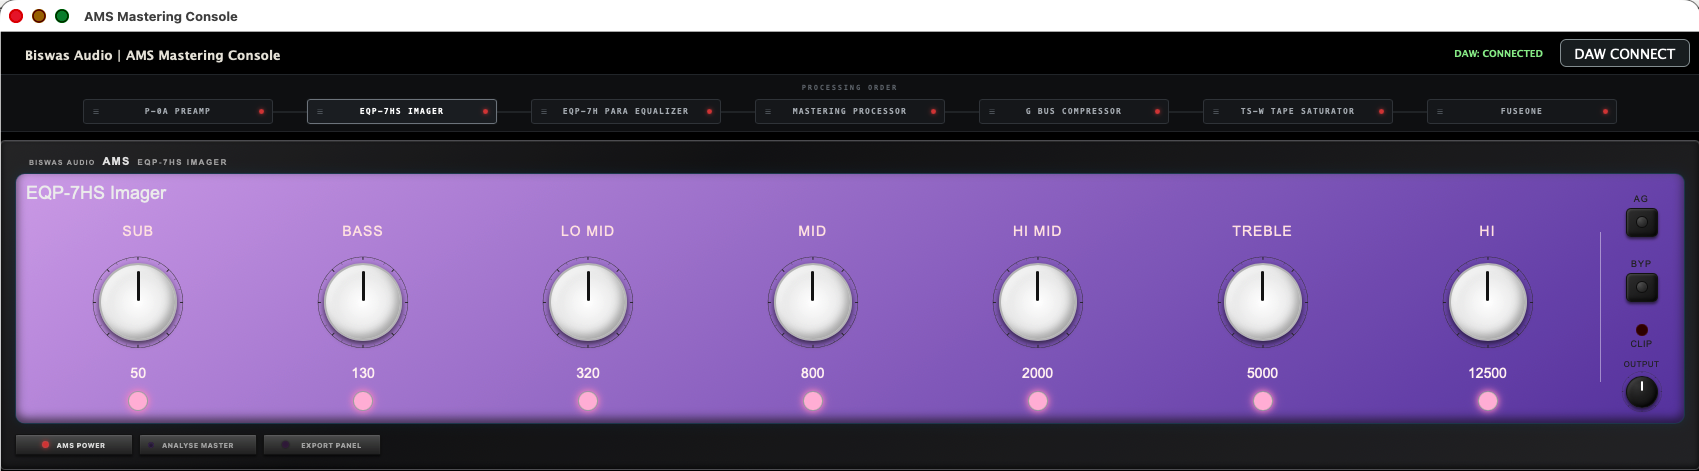Viewport: 1699px width, 471px height.
Task: Toggle the pink LED under 130 Hz
Action: pyautogui.click(x=363, y=401)
